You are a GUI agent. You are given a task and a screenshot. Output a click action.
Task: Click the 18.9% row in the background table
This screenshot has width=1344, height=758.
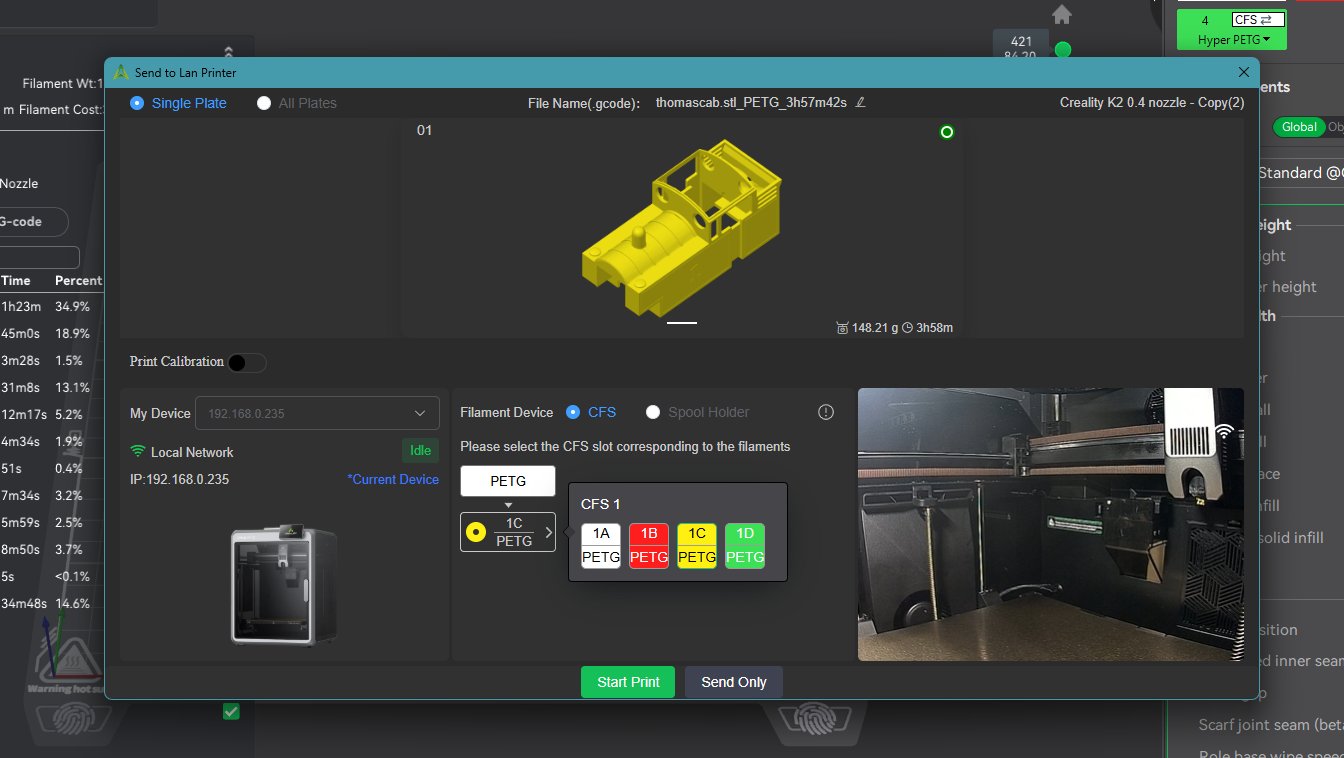coord(52,333)
